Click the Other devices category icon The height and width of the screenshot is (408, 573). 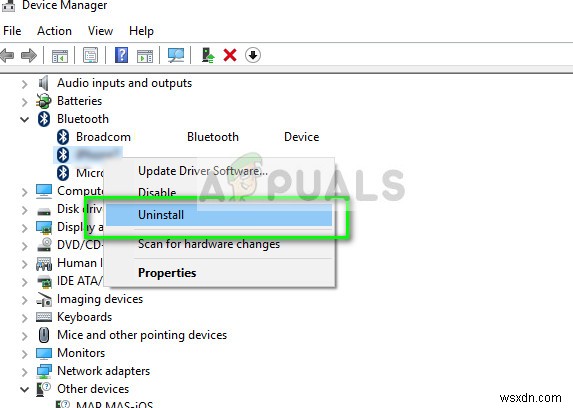point(43,389)
